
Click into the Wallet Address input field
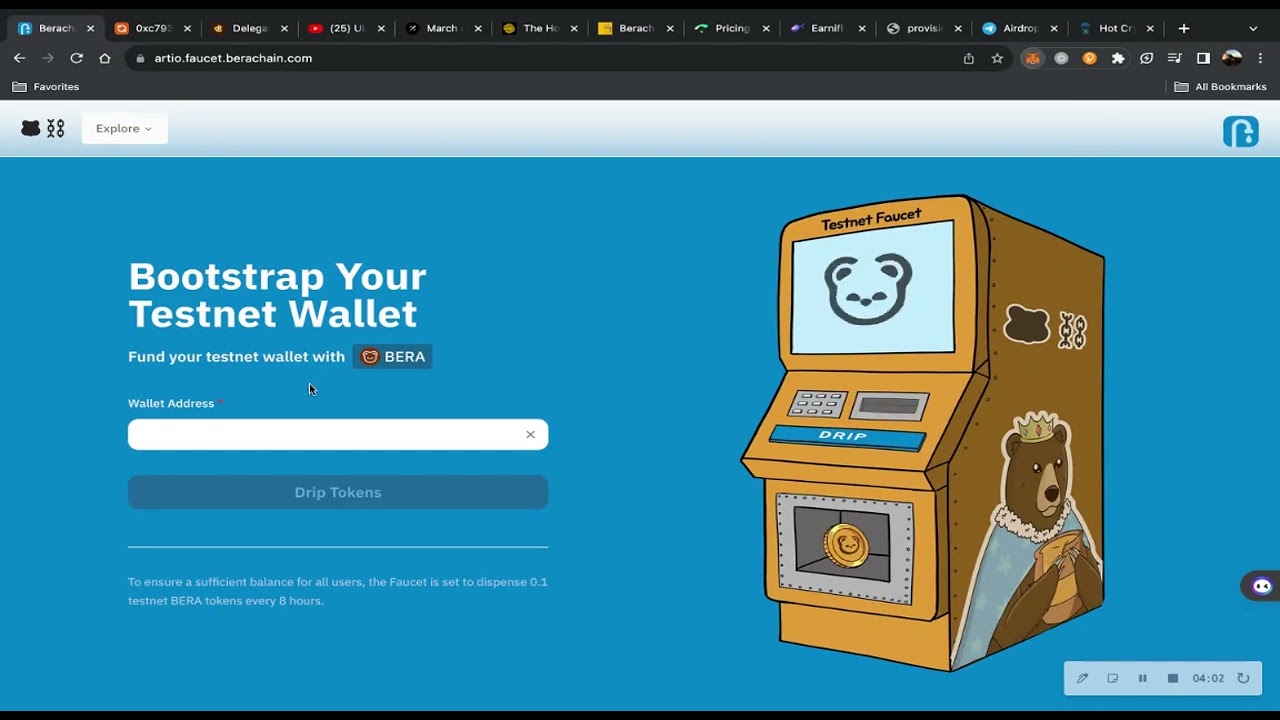click(x=338, y=434)
